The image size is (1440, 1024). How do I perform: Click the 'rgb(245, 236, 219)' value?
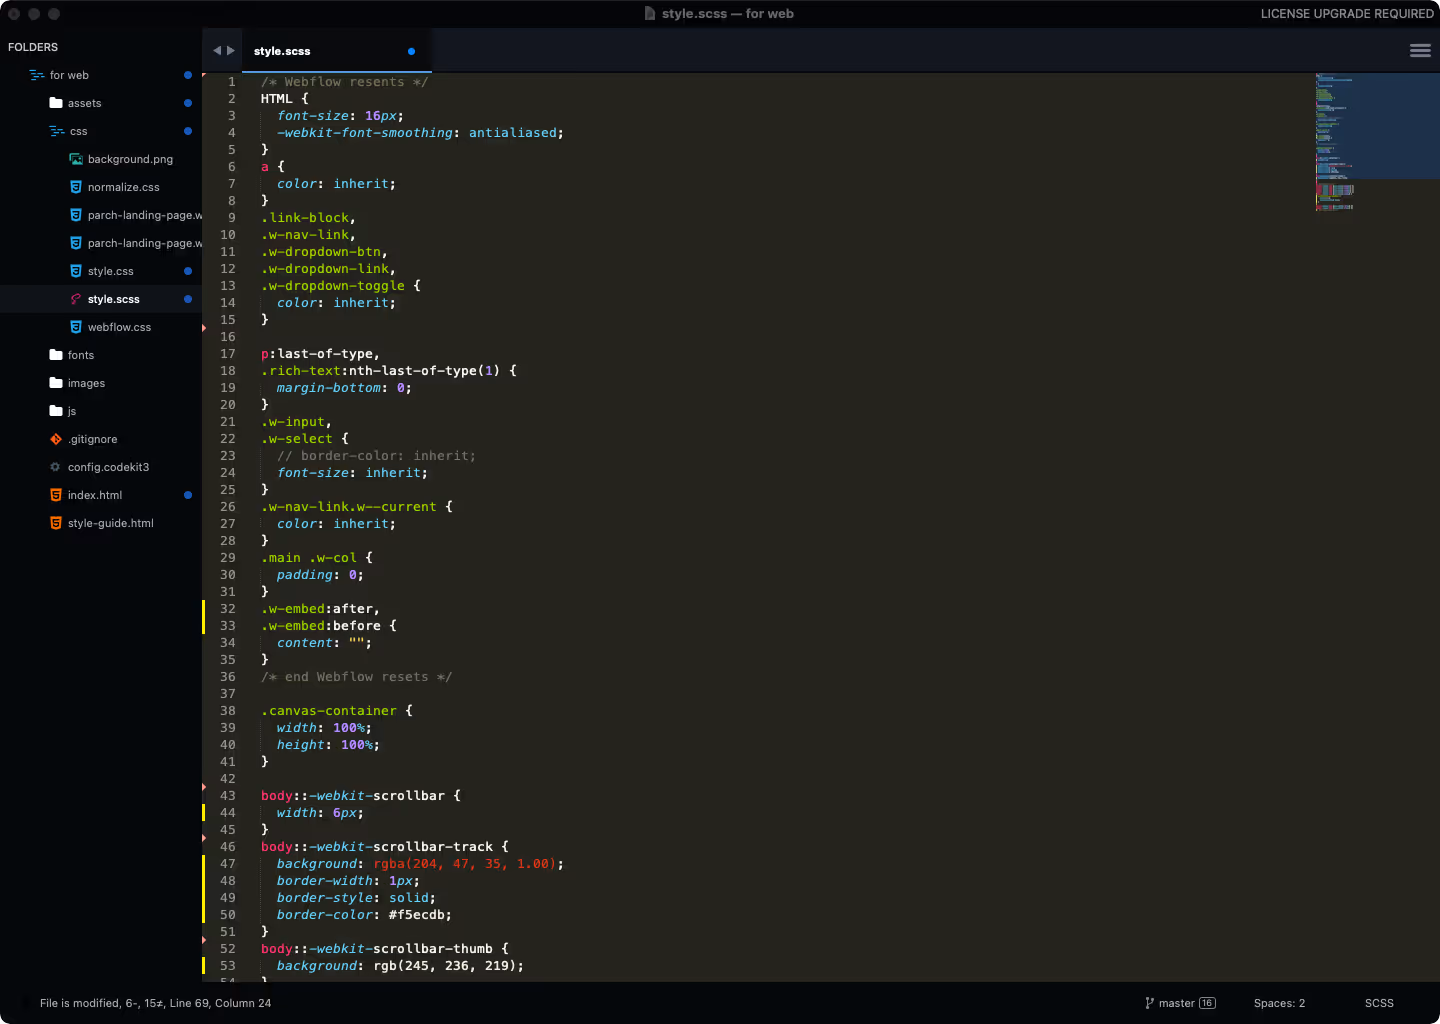[x=445, y=966]
